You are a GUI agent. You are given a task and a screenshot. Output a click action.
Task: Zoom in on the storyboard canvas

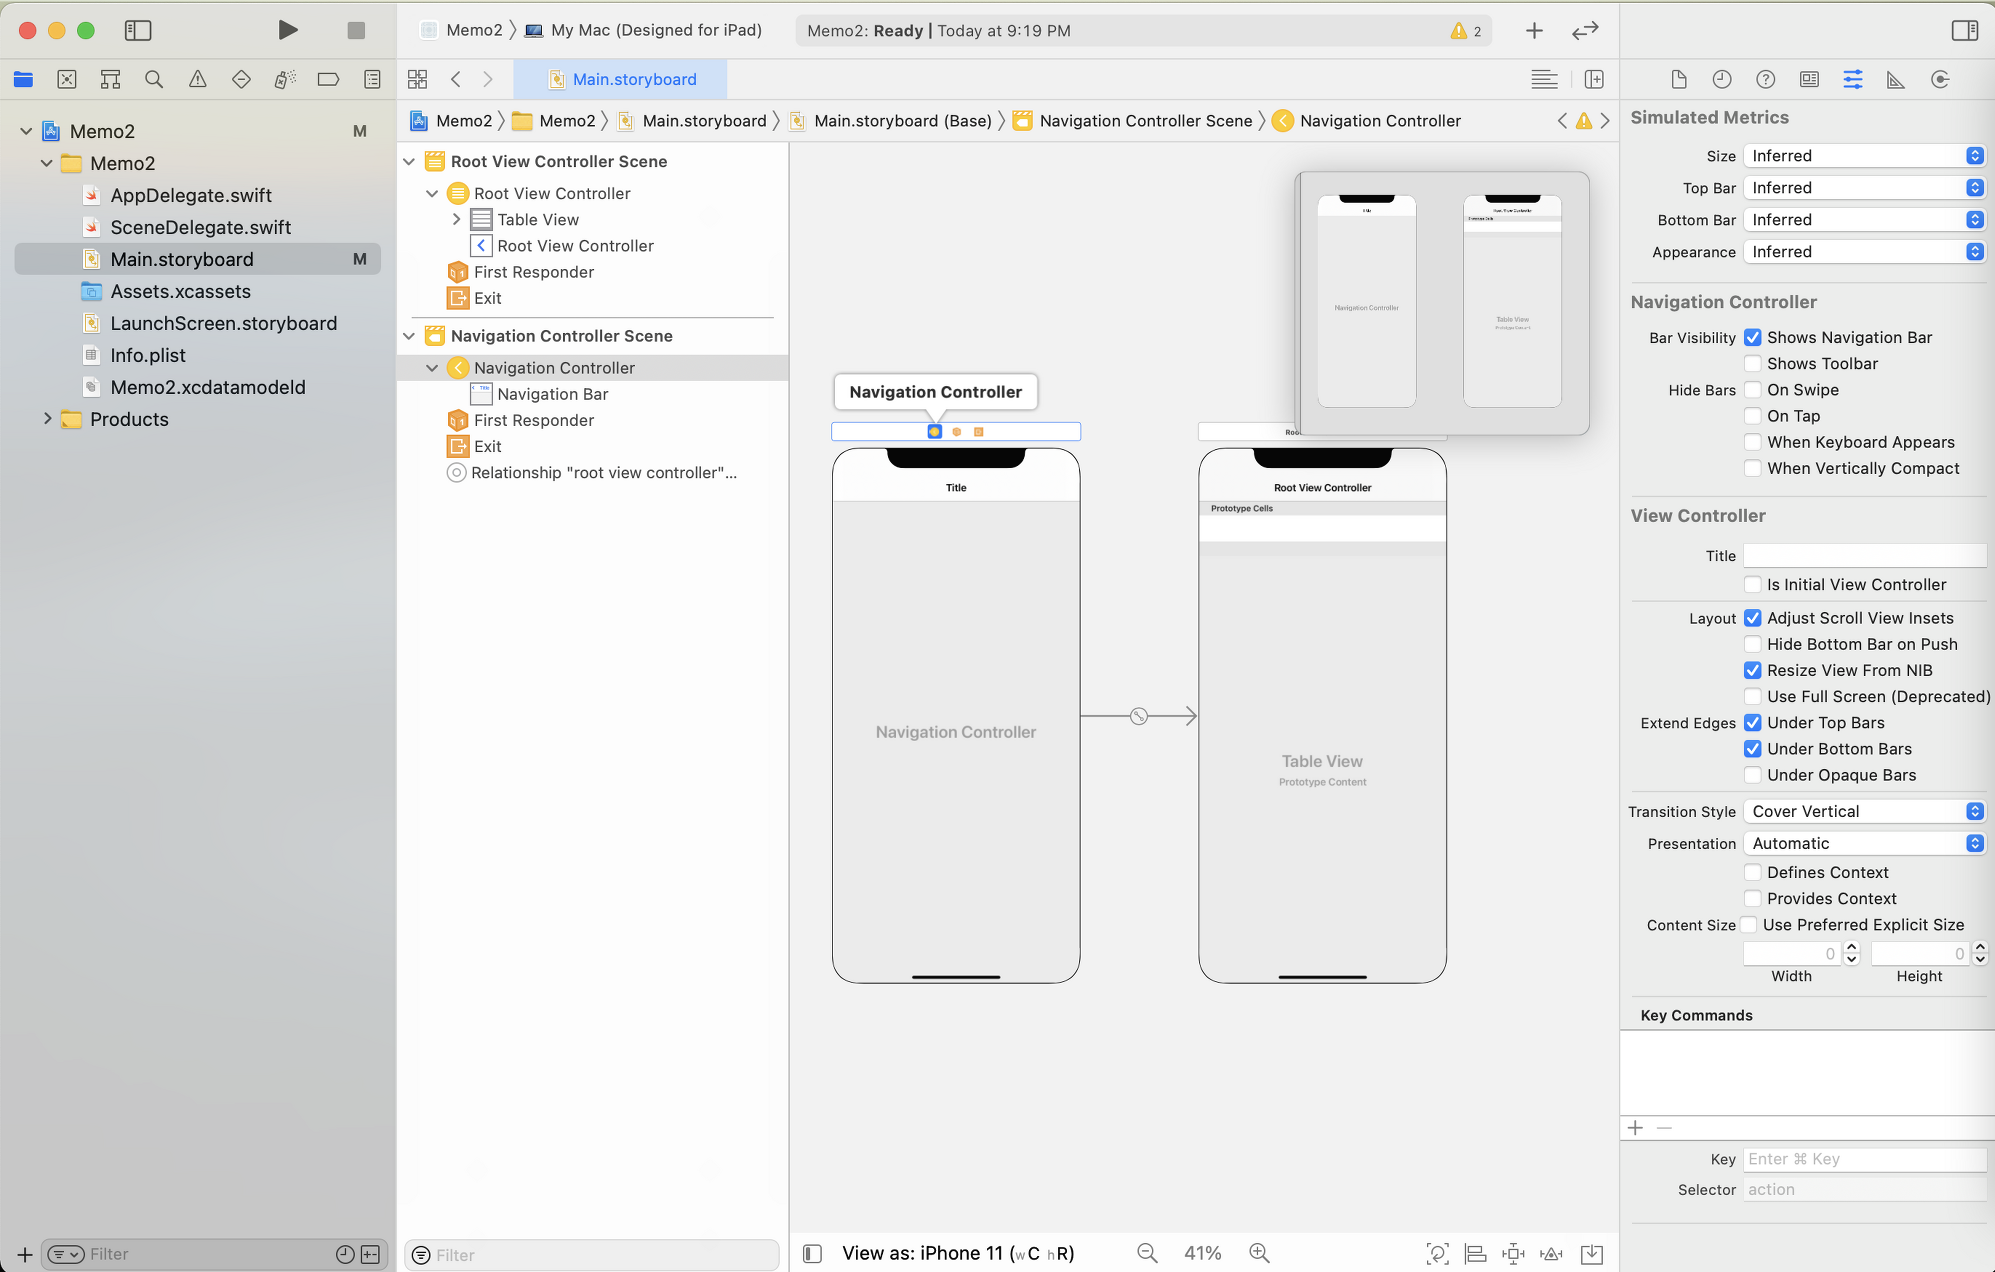1259,1253
